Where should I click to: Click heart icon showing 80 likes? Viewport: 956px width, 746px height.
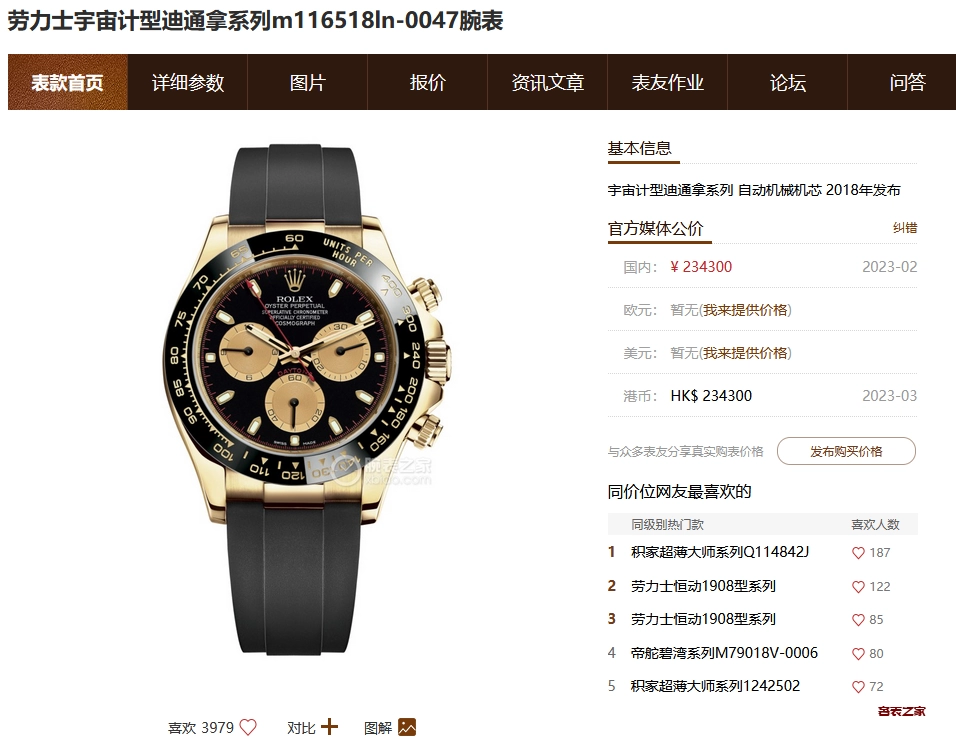tap(858, 654)
